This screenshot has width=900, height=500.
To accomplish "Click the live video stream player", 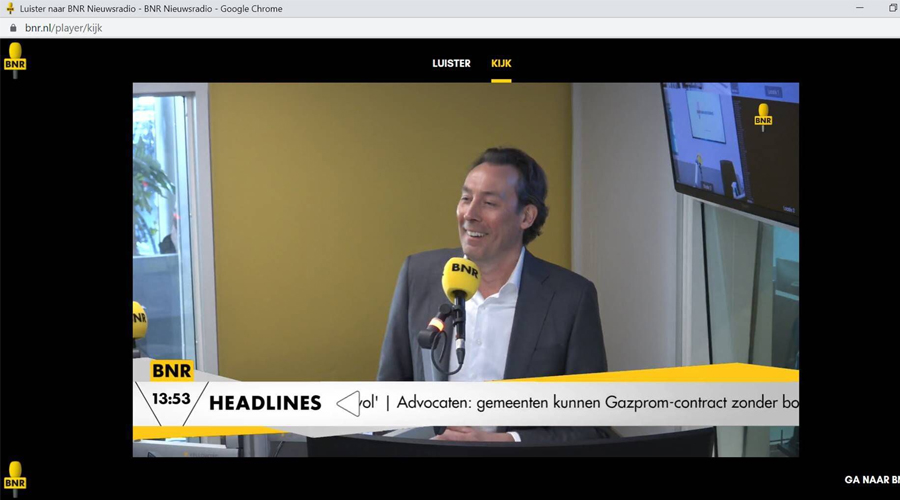I will pos(465,270).
